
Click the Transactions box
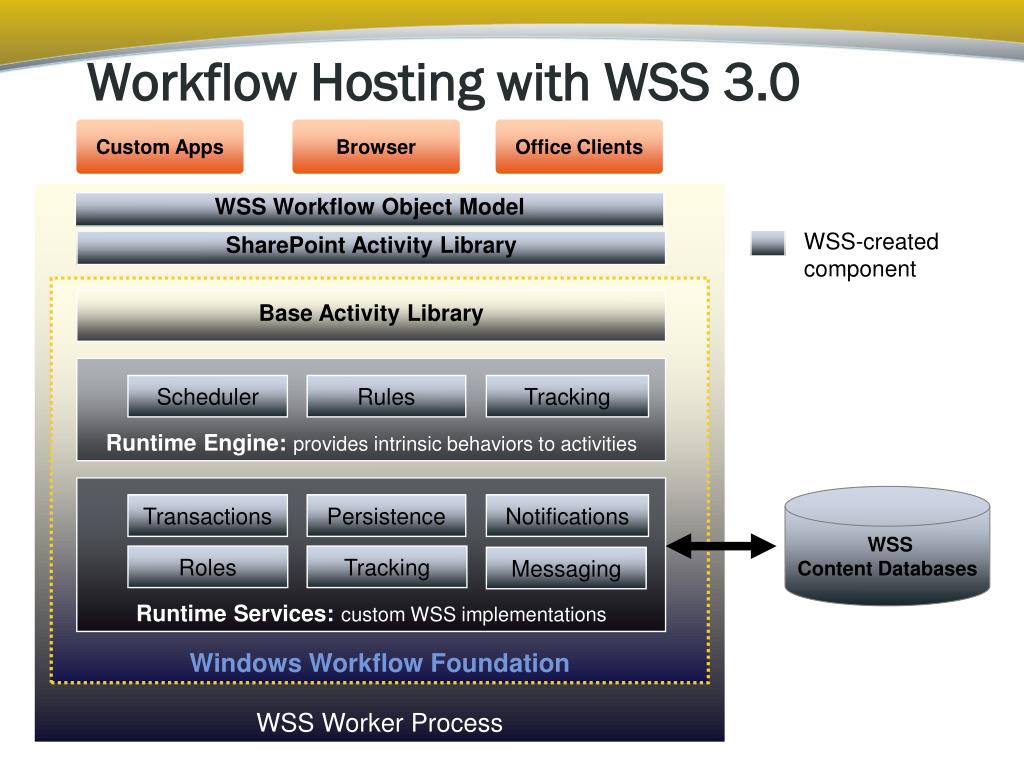click(x=208, y=516)
